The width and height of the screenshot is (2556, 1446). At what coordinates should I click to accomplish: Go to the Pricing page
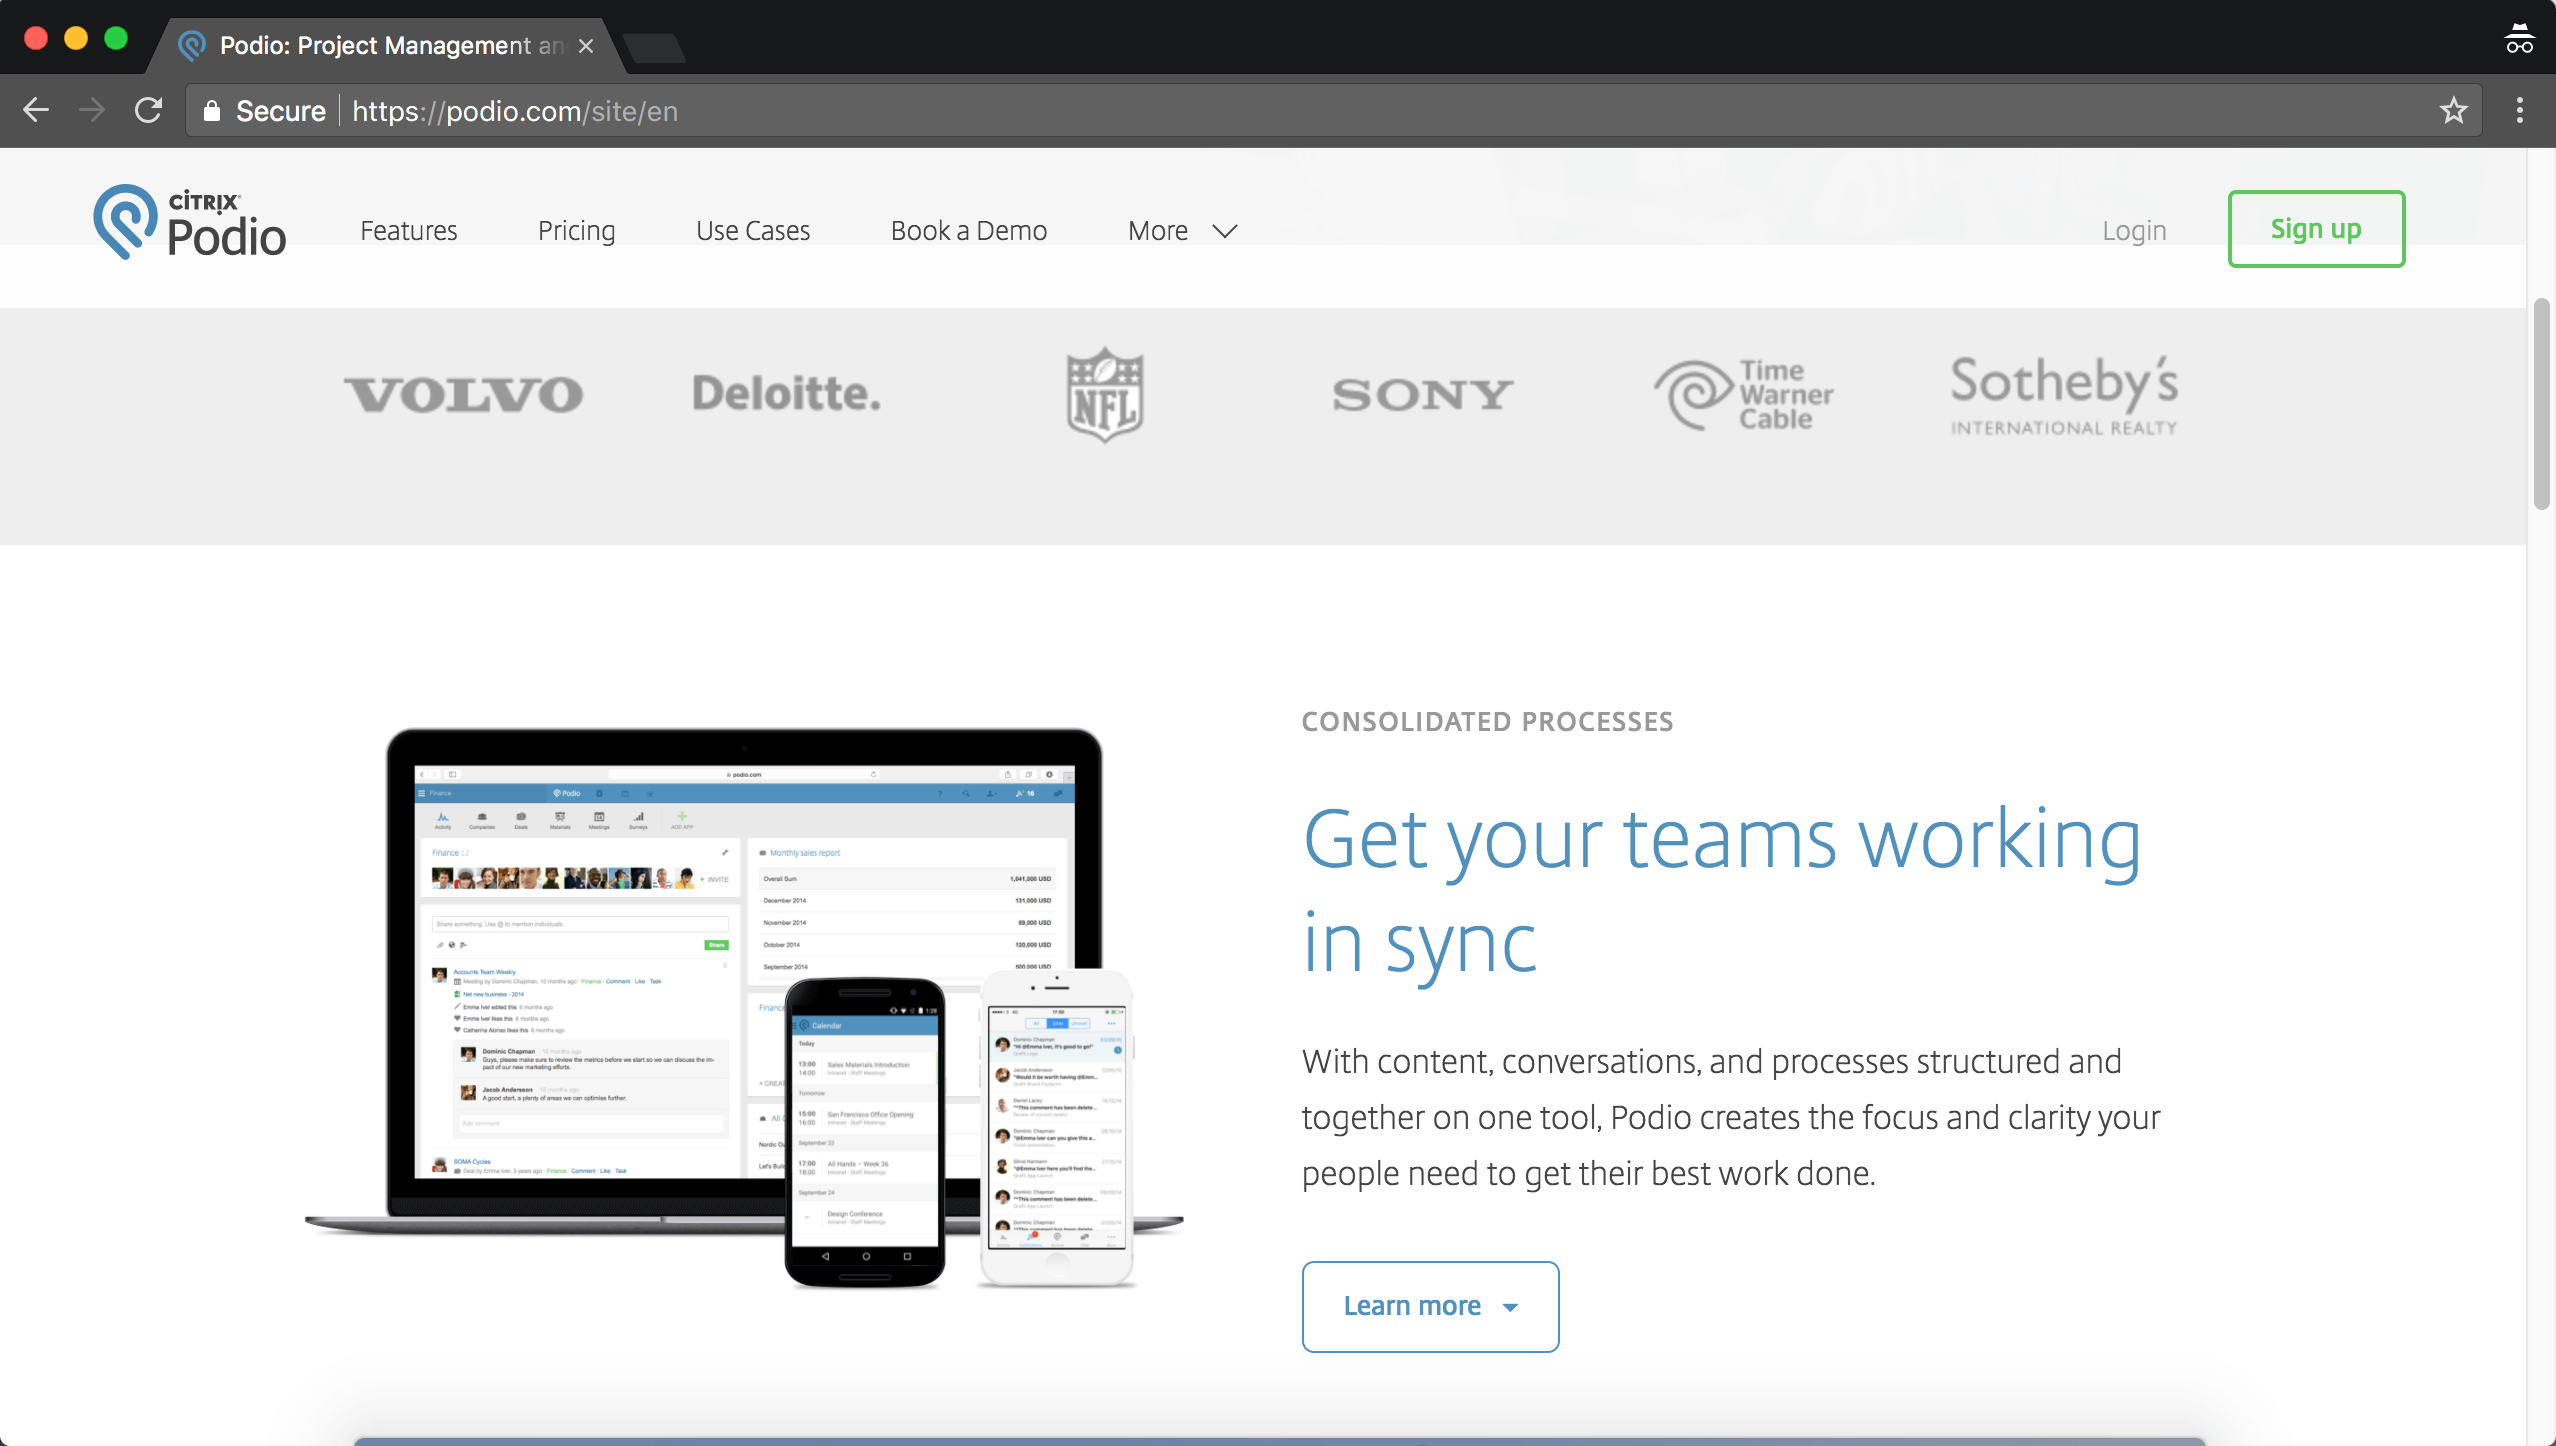pos(576,231)
